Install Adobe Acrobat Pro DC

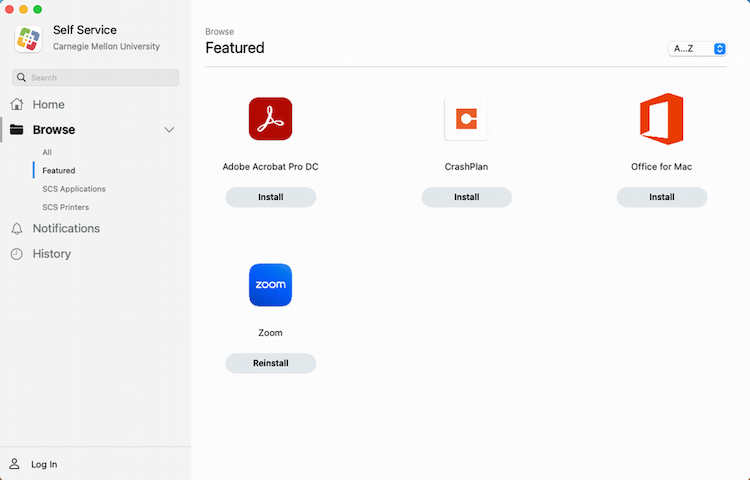[x=271, y=197]
